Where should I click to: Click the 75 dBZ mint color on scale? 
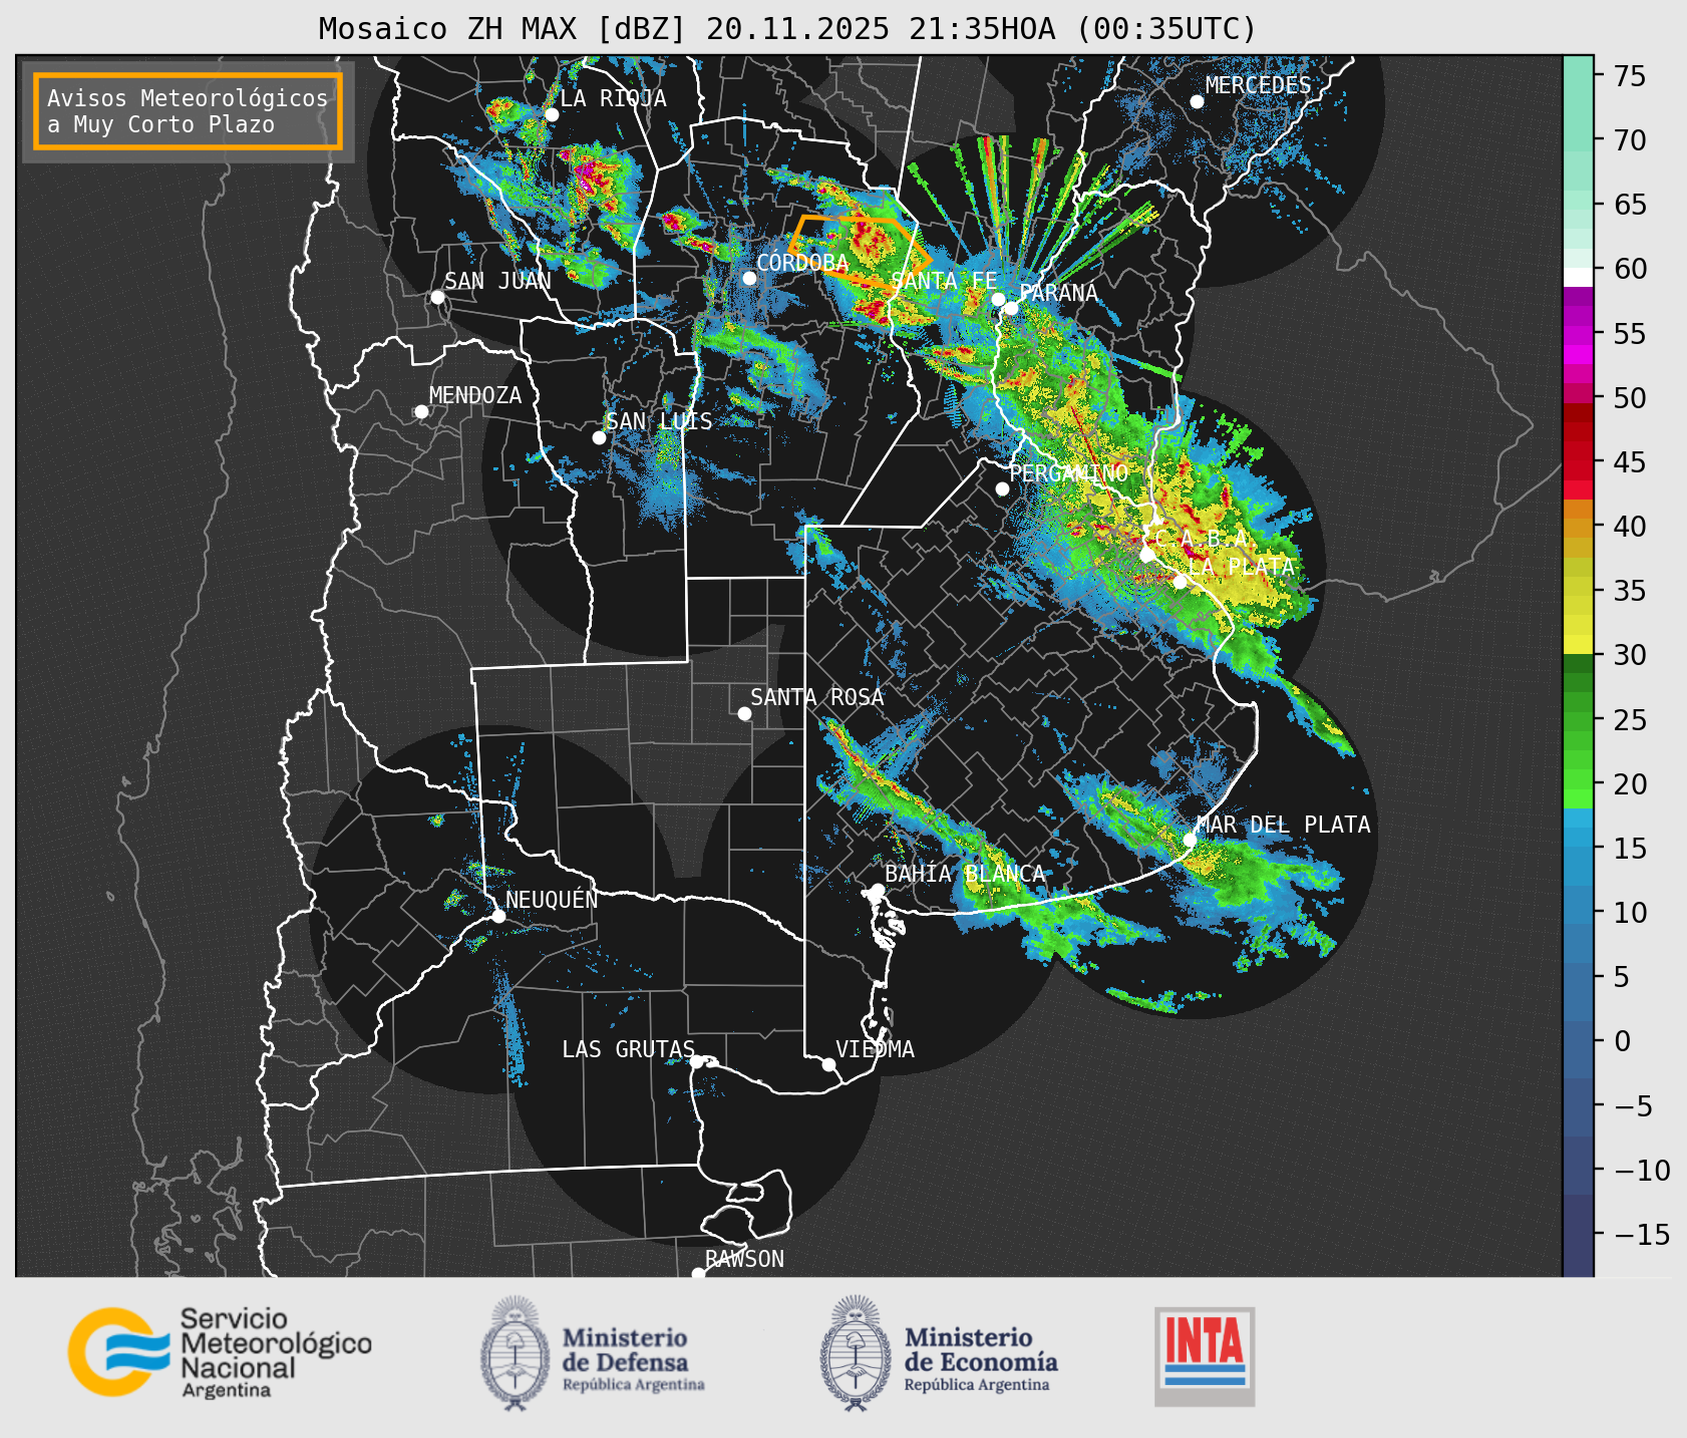(1578, 76)
